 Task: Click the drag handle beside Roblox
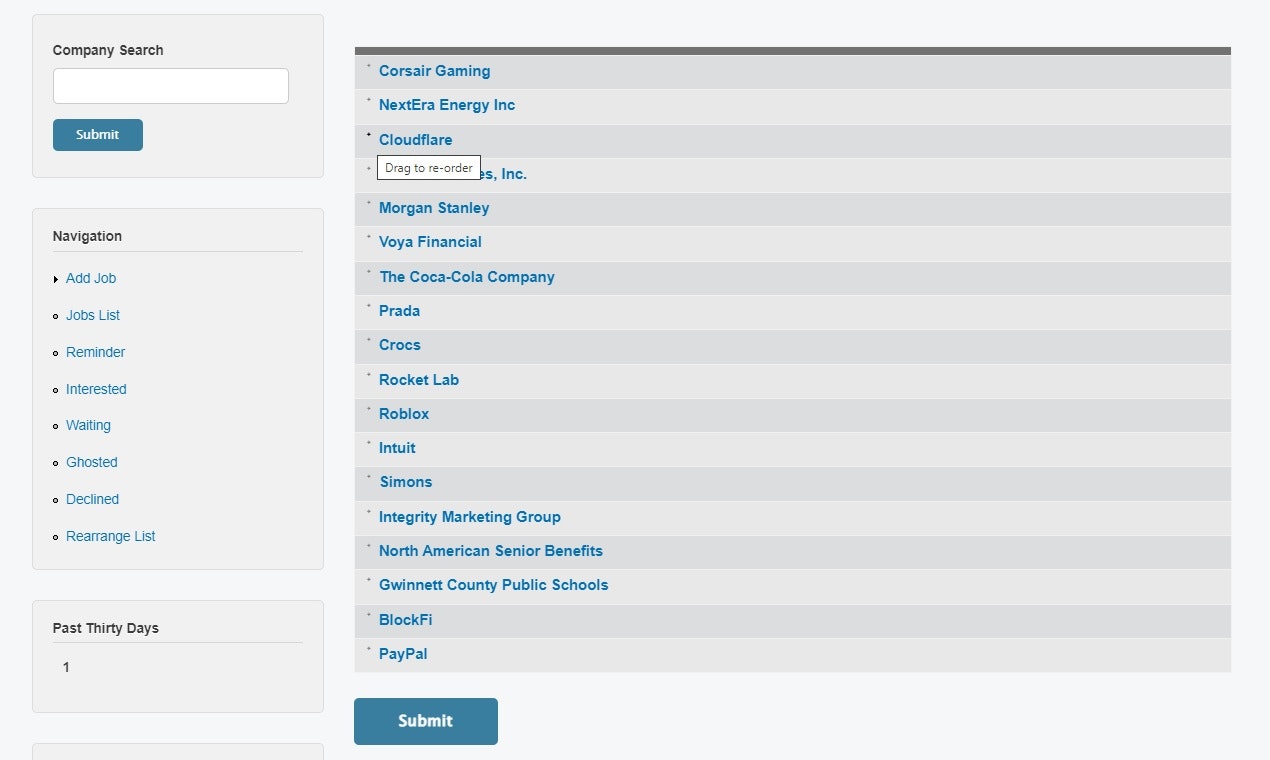(x=368, y=408)
